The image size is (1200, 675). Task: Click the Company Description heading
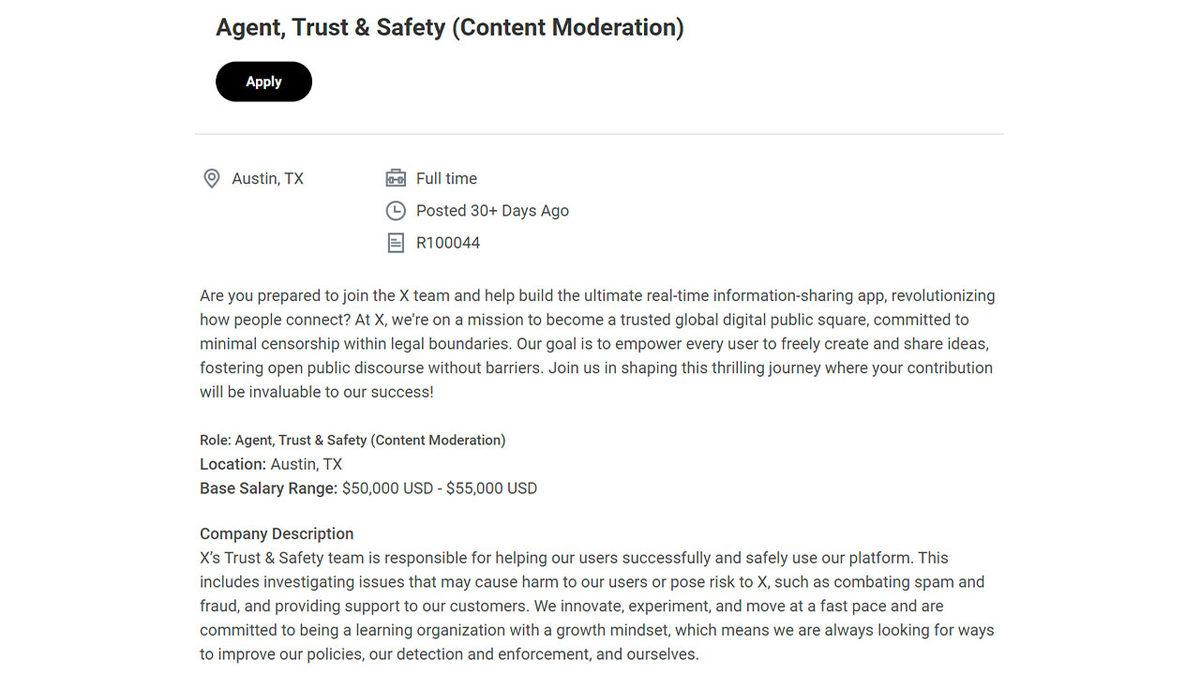tap(277, 534)
